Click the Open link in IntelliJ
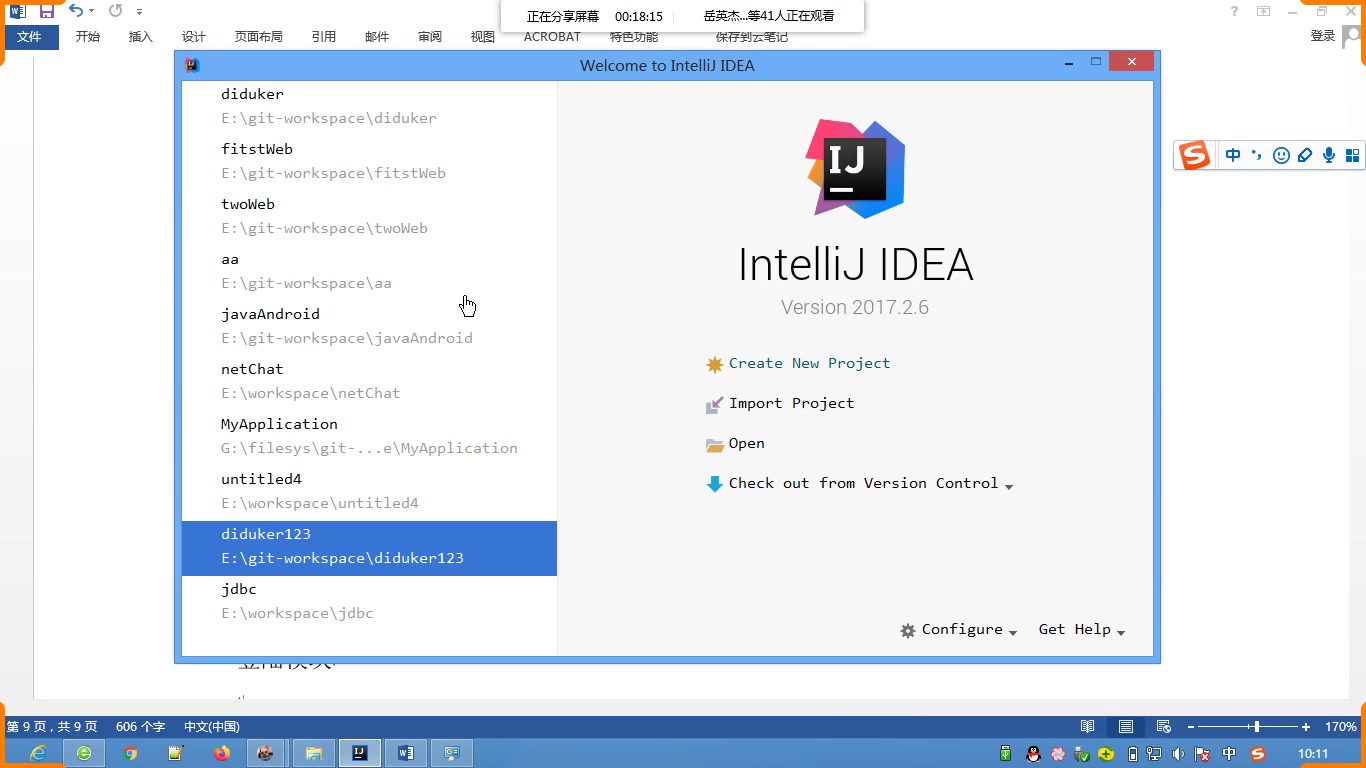 (746, 444)
